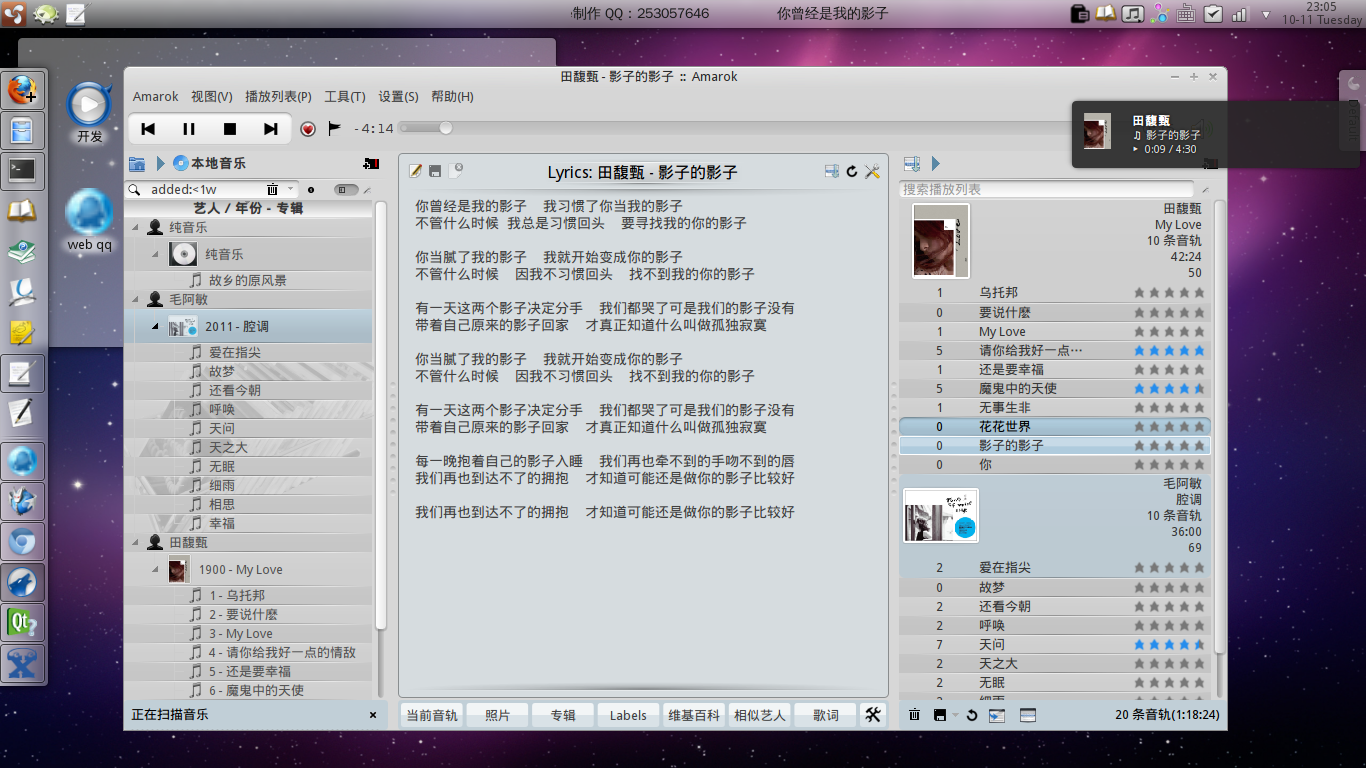The width and height of the screenshot is (1366, 768).
Task: Toggle the merged view switch in the collection filter bar
Action: pyautogui.click(x=346, y=189)
